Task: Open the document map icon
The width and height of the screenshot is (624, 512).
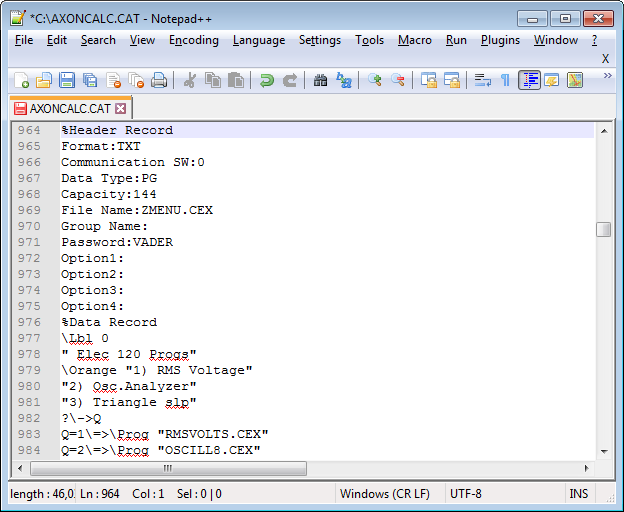Action: click(x=575, y=80)
